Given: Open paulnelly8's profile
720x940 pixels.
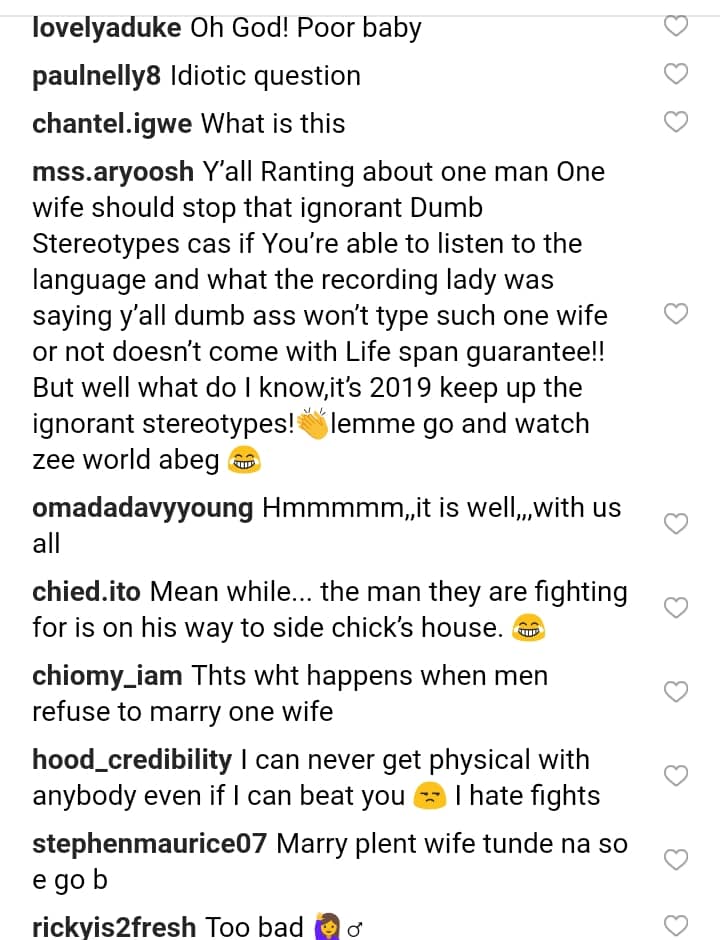Looking at the screenshot, I should [x=97, y=76].
